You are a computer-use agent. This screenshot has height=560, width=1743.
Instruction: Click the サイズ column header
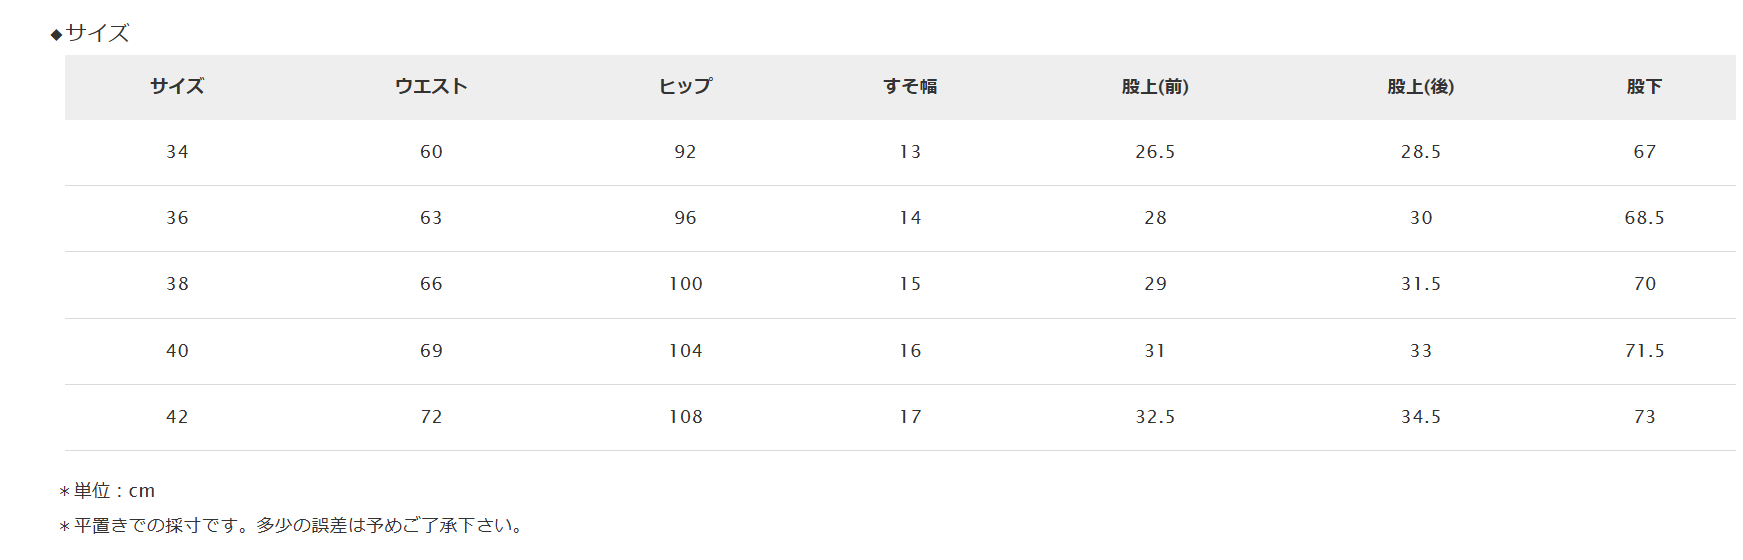[177, 87]
